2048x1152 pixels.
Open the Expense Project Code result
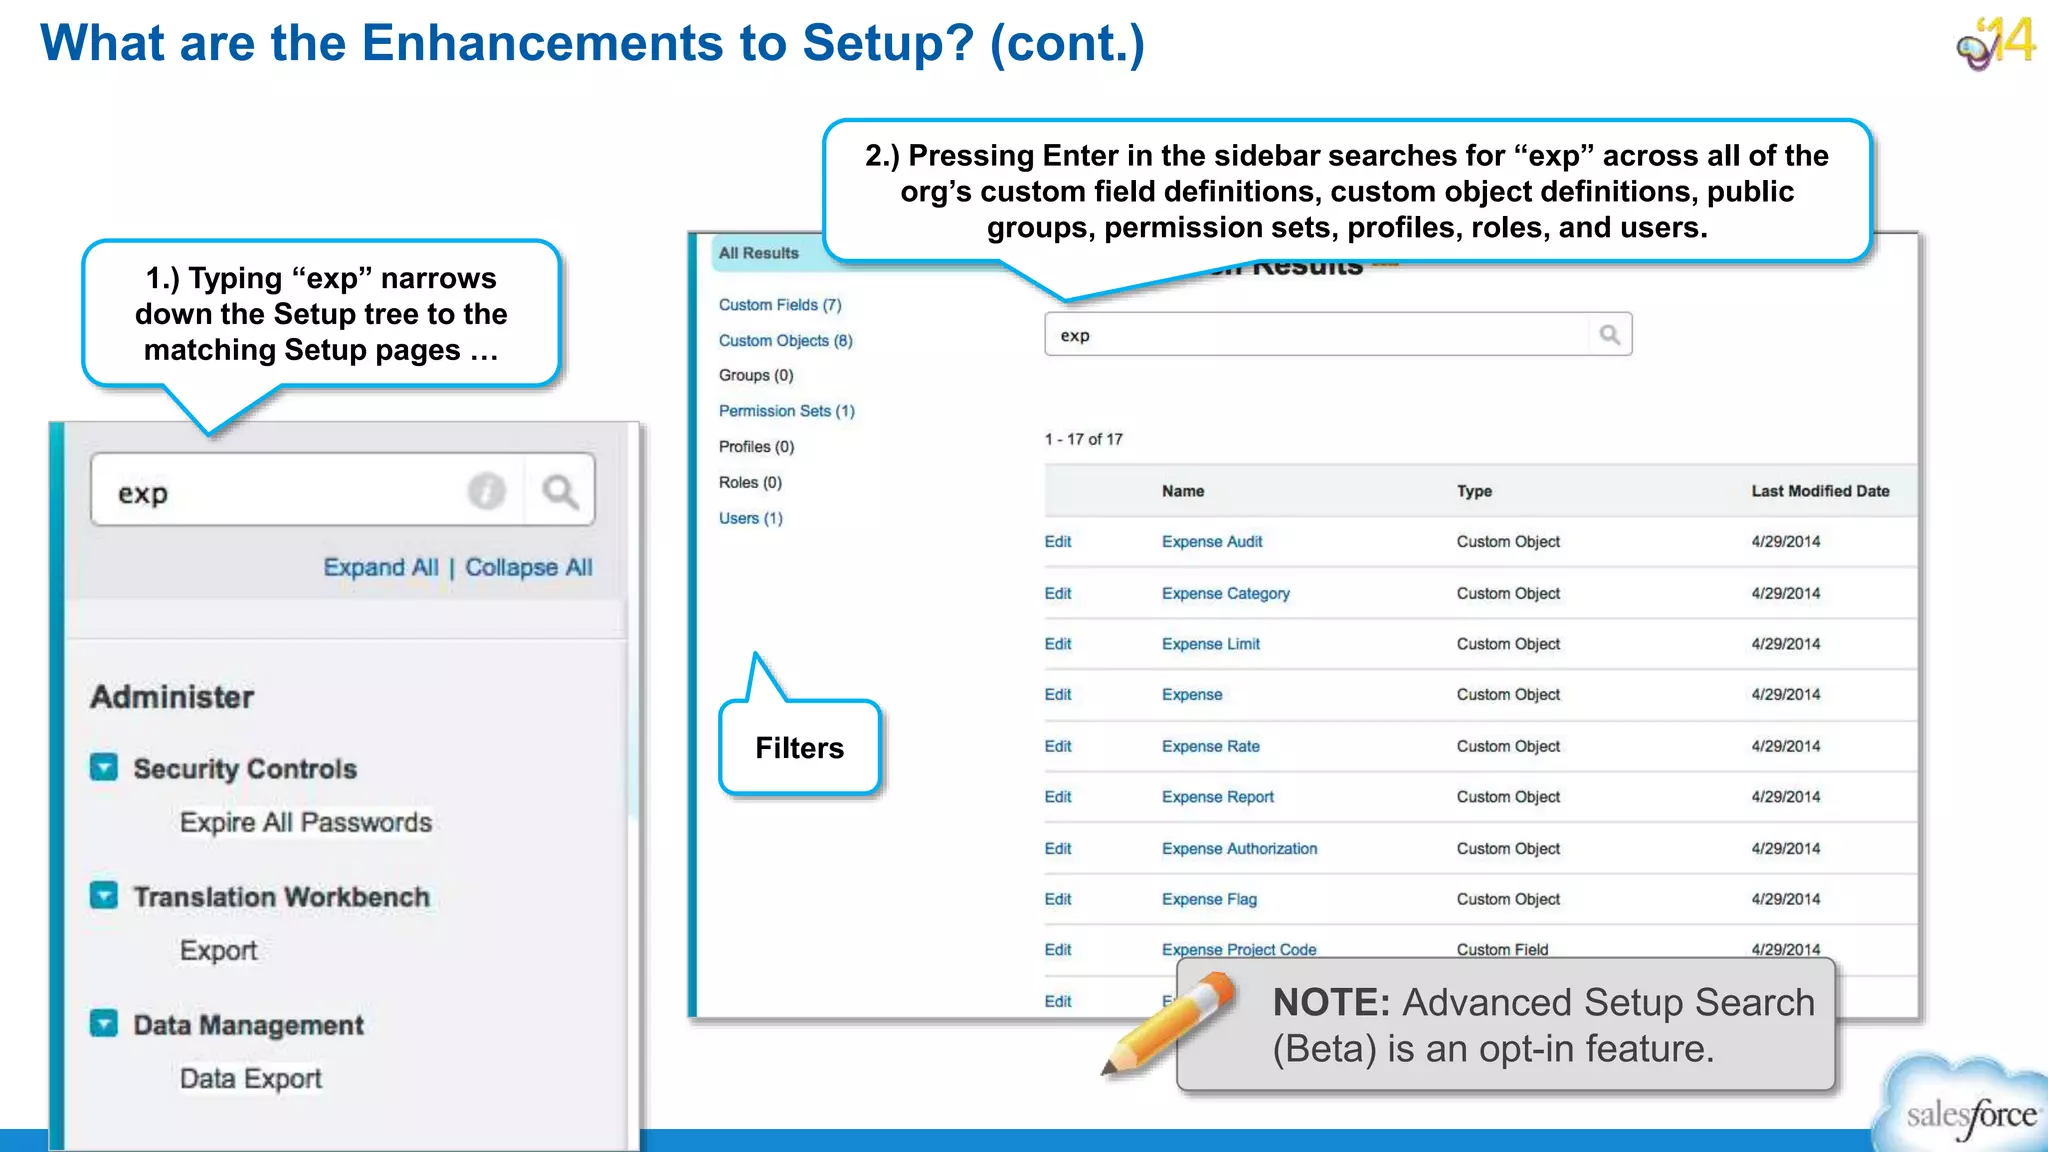coord(1239,949)
